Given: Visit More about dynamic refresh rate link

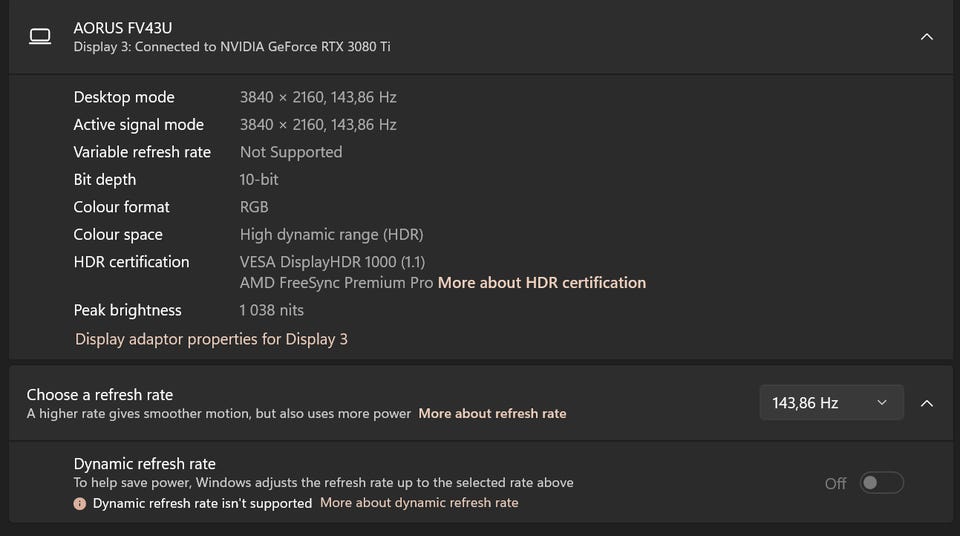Looking at the screenshot, I should [x=419, y=503].
